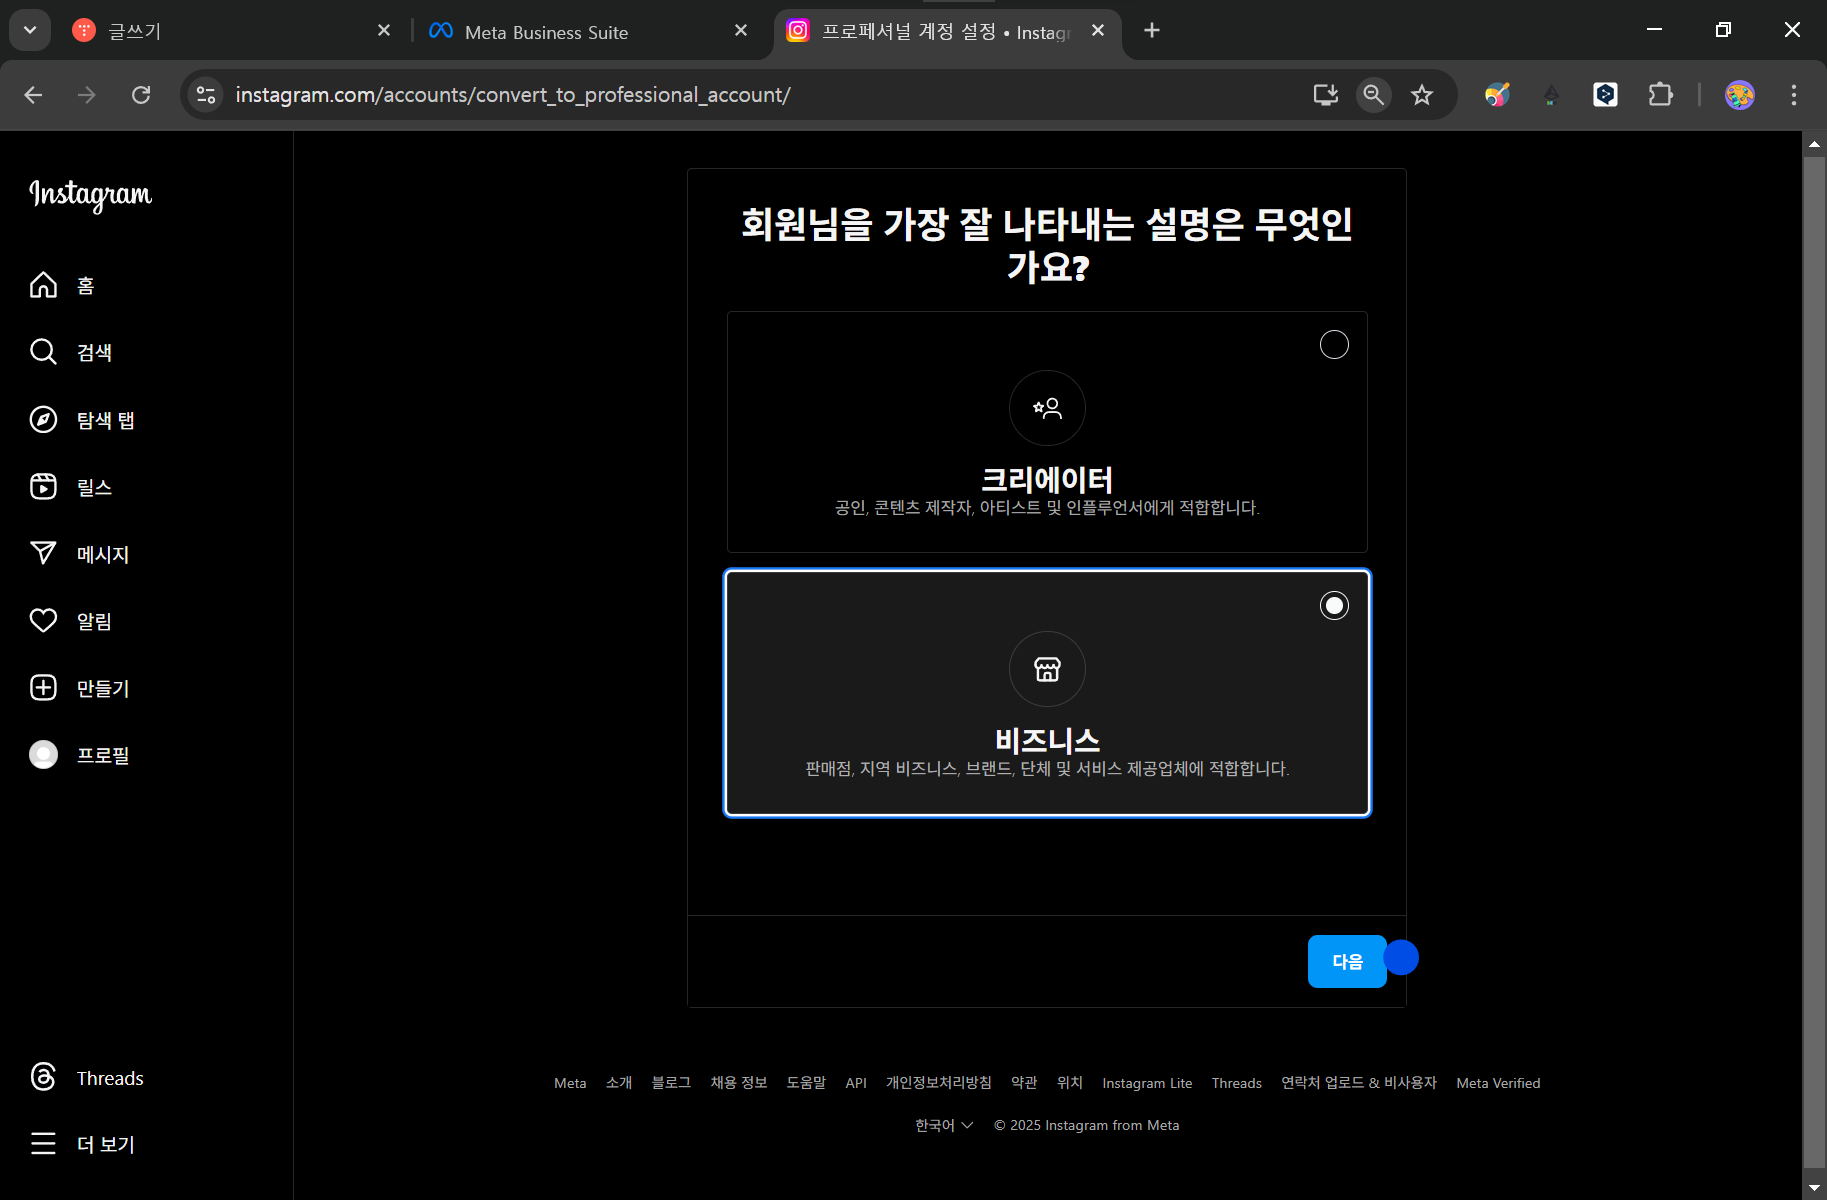
Task: Click the Business storefront icon
Action: tap(1047, 669)
